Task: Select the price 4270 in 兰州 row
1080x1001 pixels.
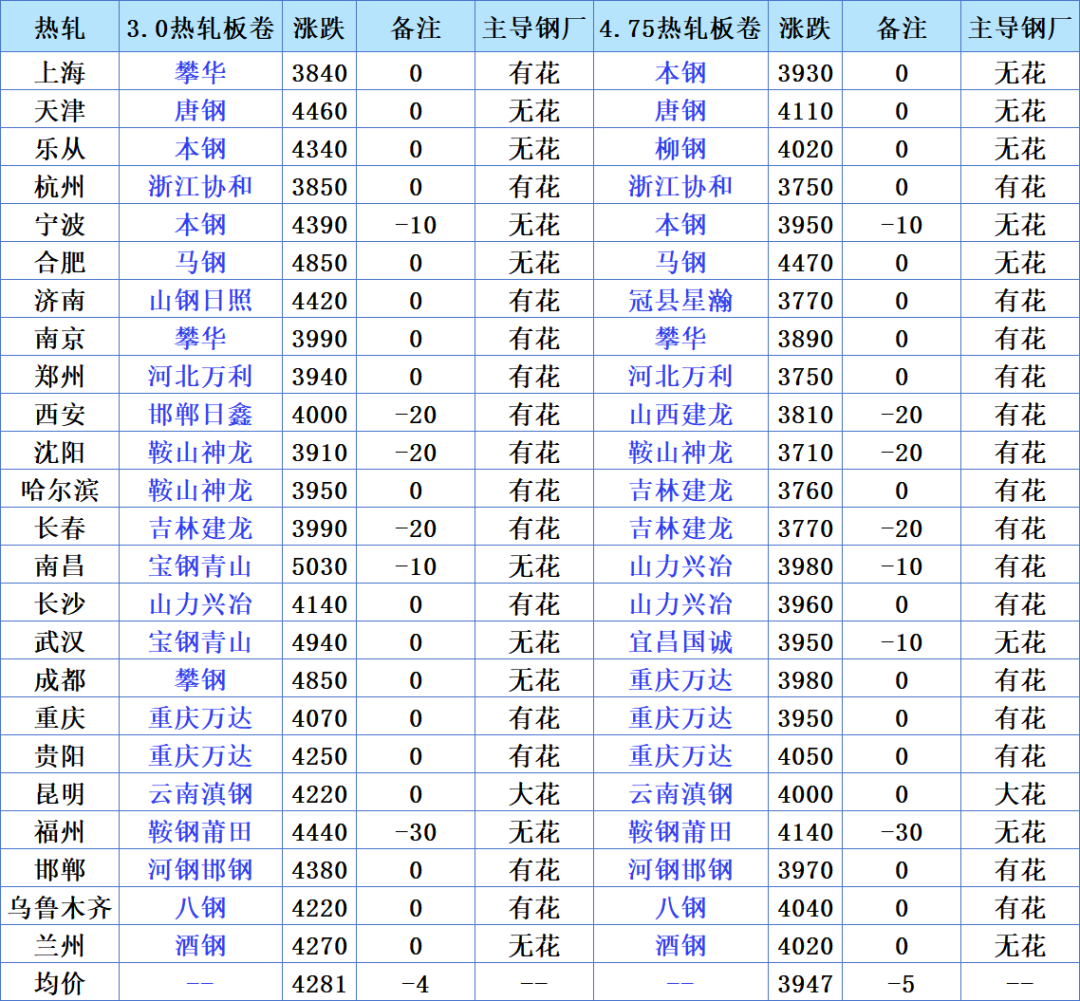Action: [319, 945]
